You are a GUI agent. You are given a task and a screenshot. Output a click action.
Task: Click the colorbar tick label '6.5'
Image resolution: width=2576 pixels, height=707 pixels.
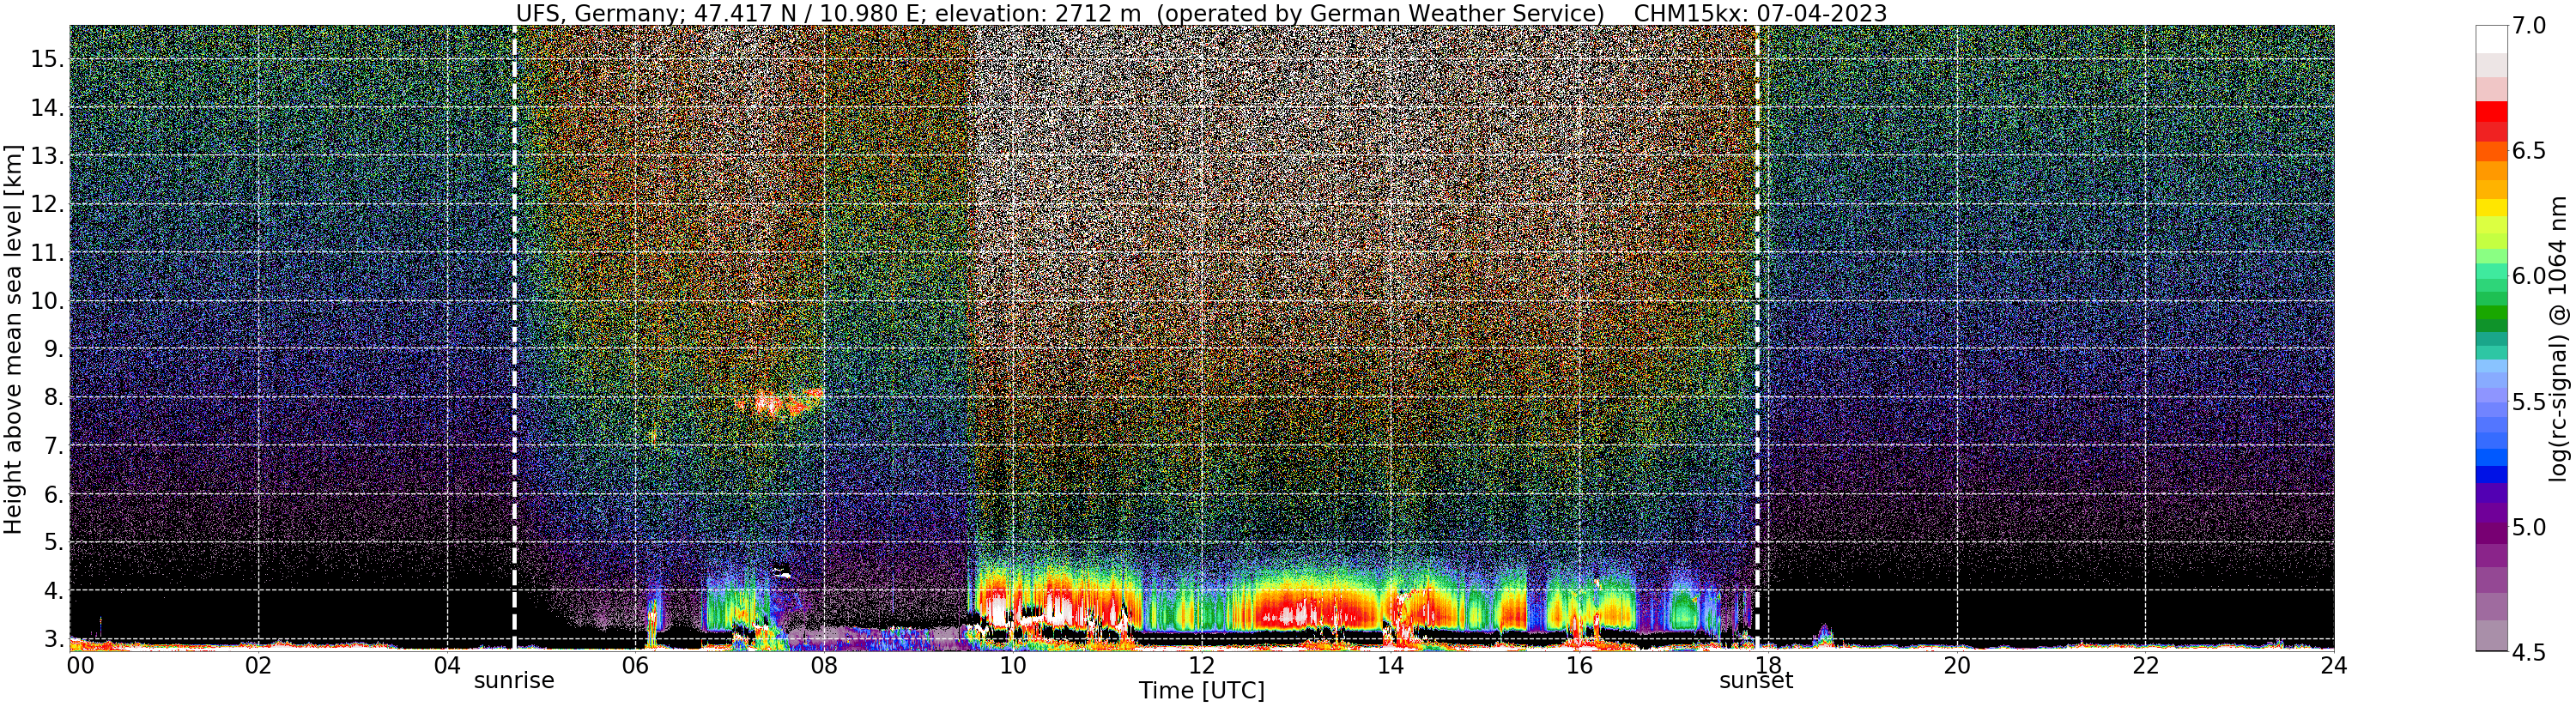coord(2529,151)
